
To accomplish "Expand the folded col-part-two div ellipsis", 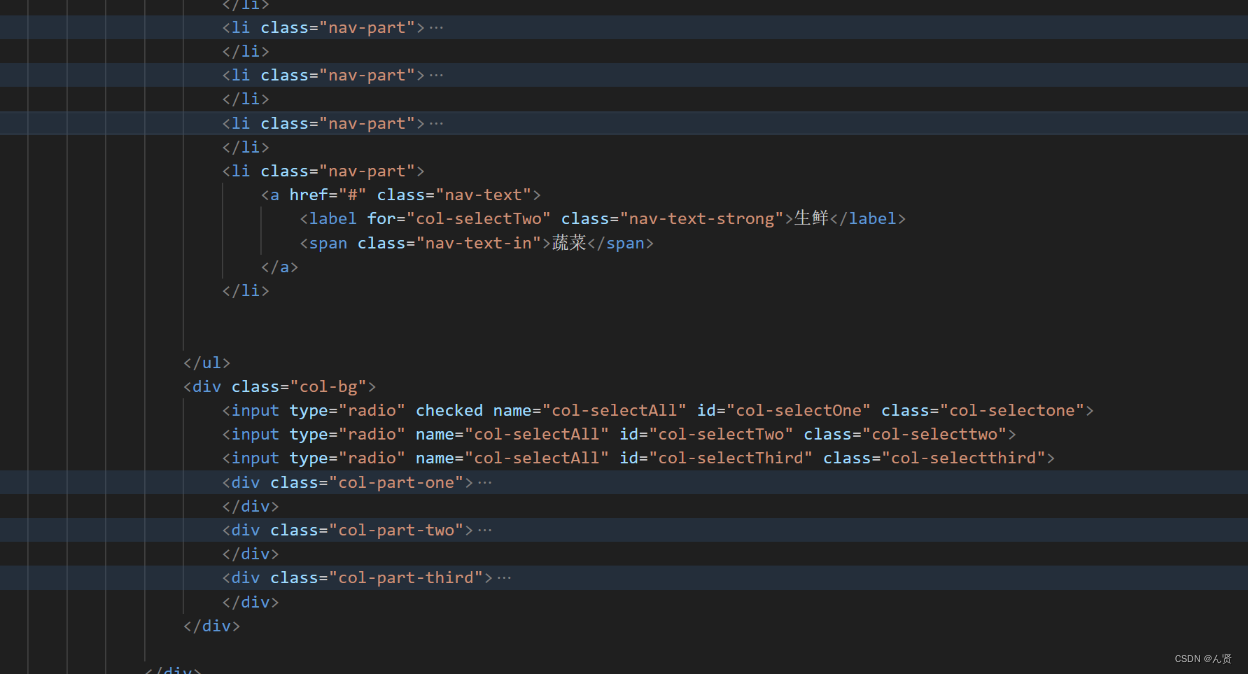I will [485, 530].
